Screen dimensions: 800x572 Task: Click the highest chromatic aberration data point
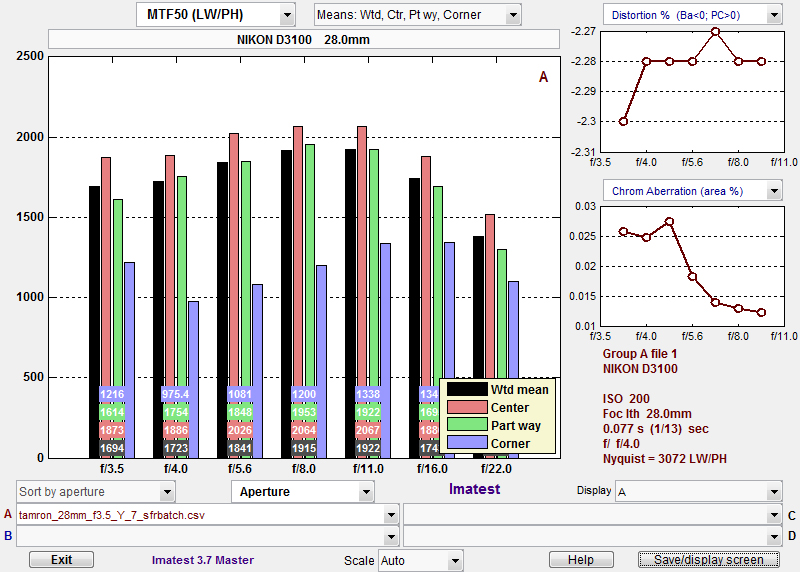669,222
